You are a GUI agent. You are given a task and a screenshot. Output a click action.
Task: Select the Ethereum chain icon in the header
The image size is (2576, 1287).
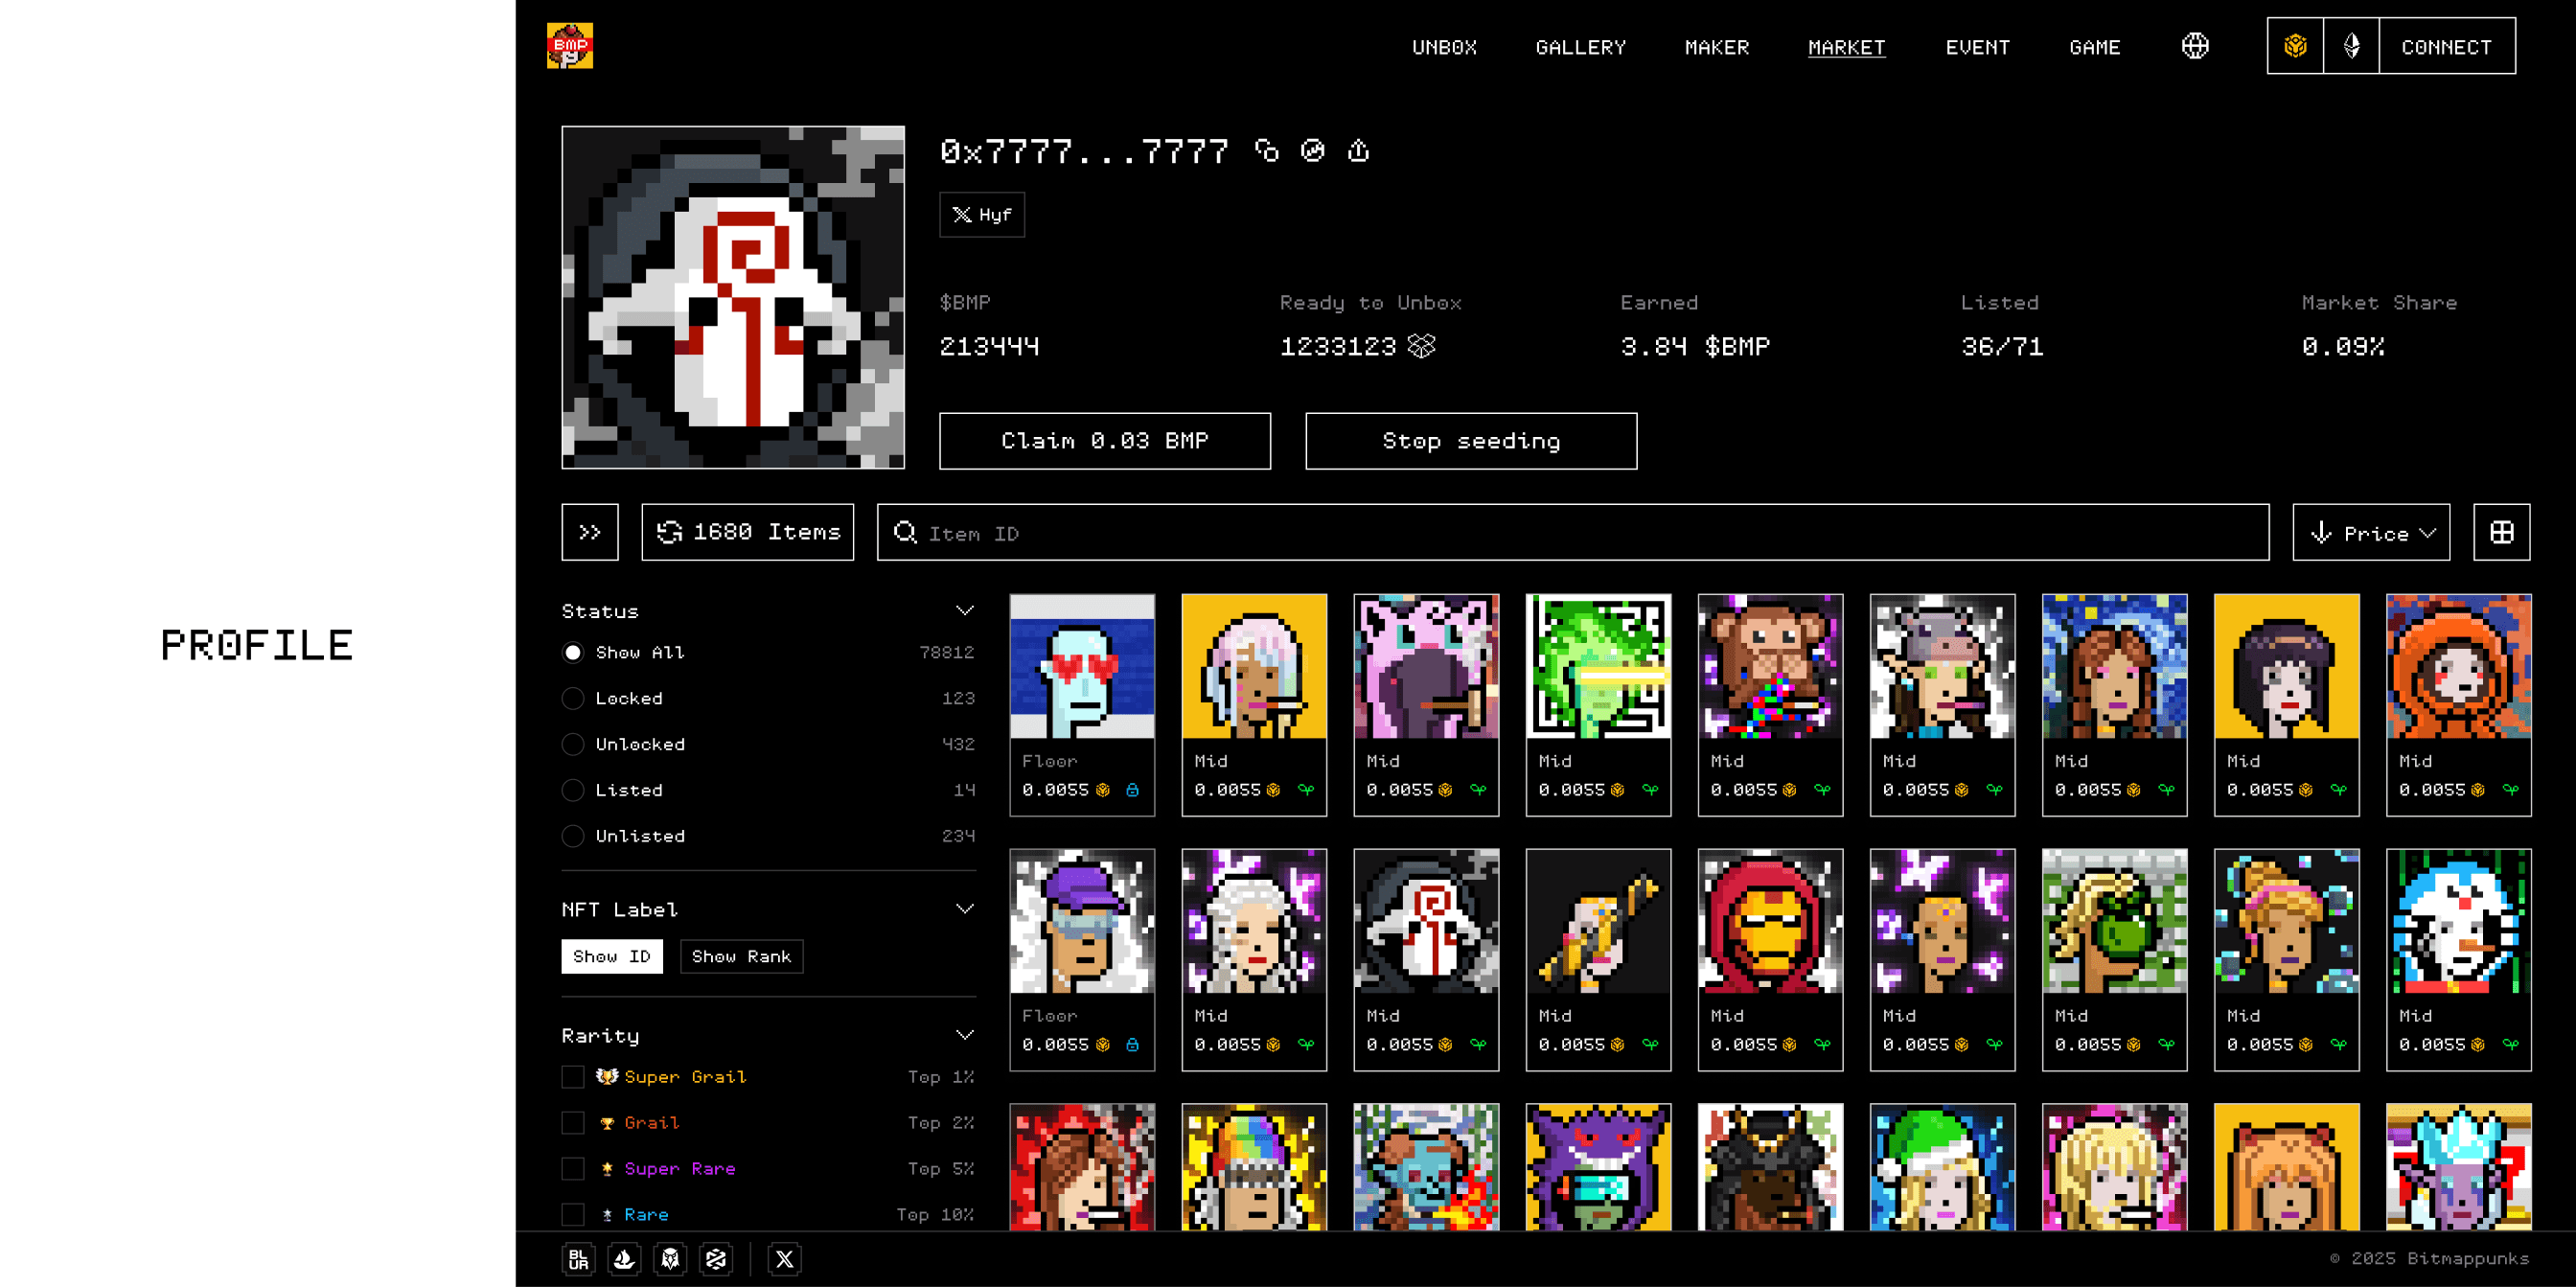[x=2352, y=46]
